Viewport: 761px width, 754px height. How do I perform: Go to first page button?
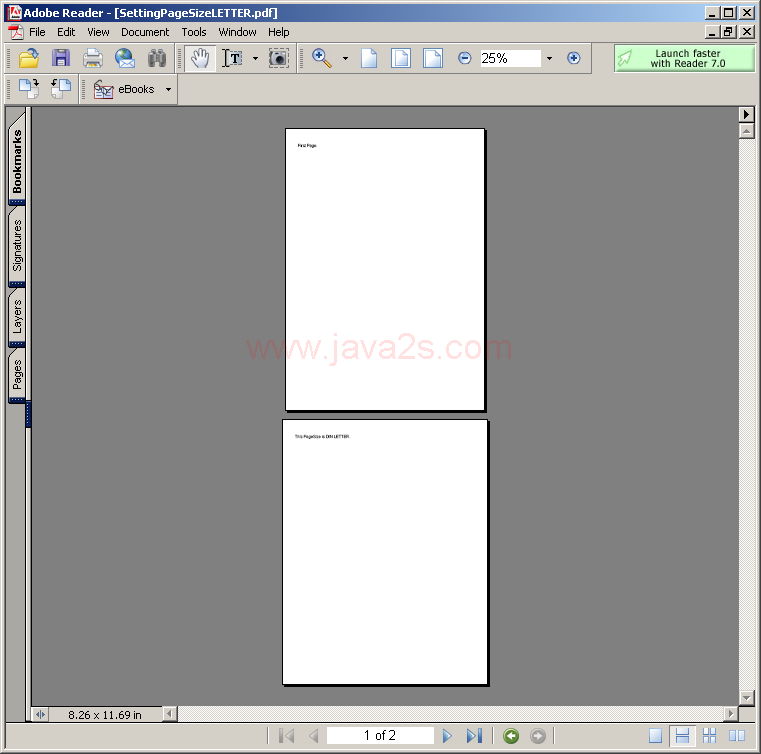[286, 736]
